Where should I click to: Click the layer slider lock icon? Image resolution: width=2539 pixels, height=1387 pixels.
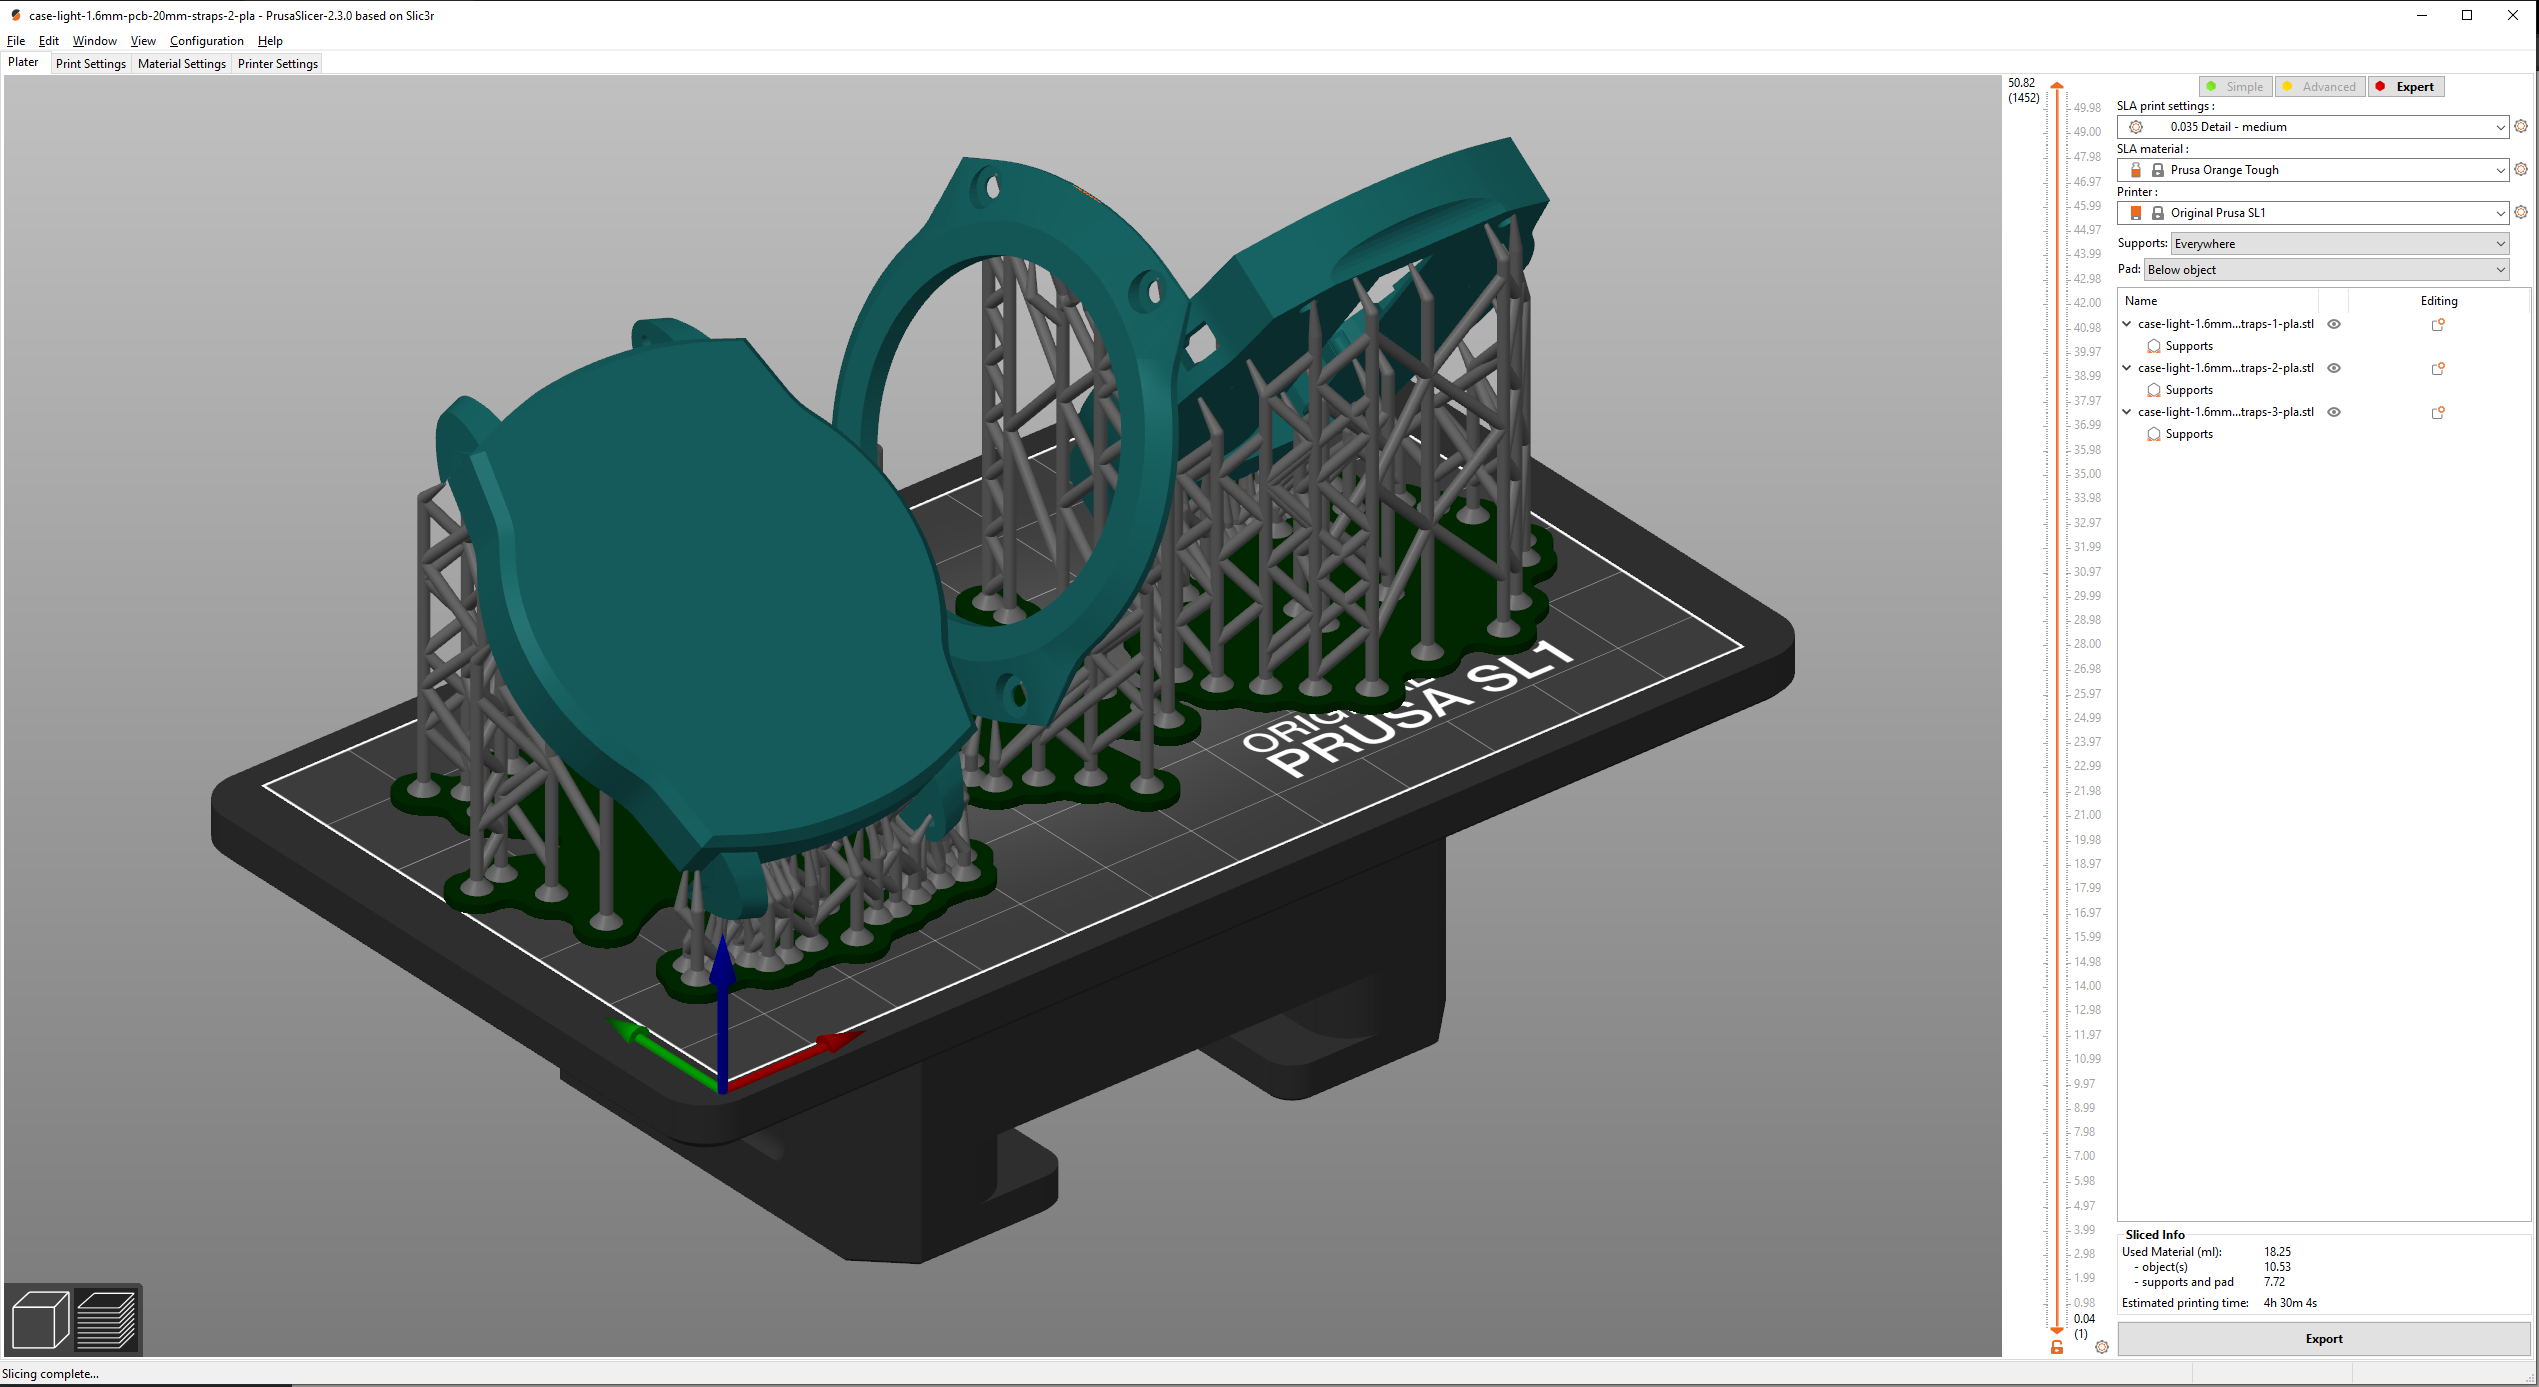click(x=2057, y=1347)
